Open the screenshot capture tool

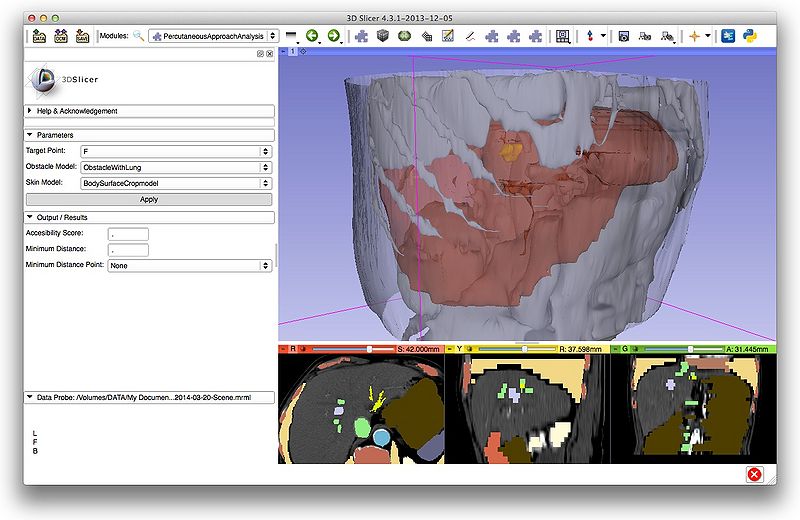(x=623, y=36)
